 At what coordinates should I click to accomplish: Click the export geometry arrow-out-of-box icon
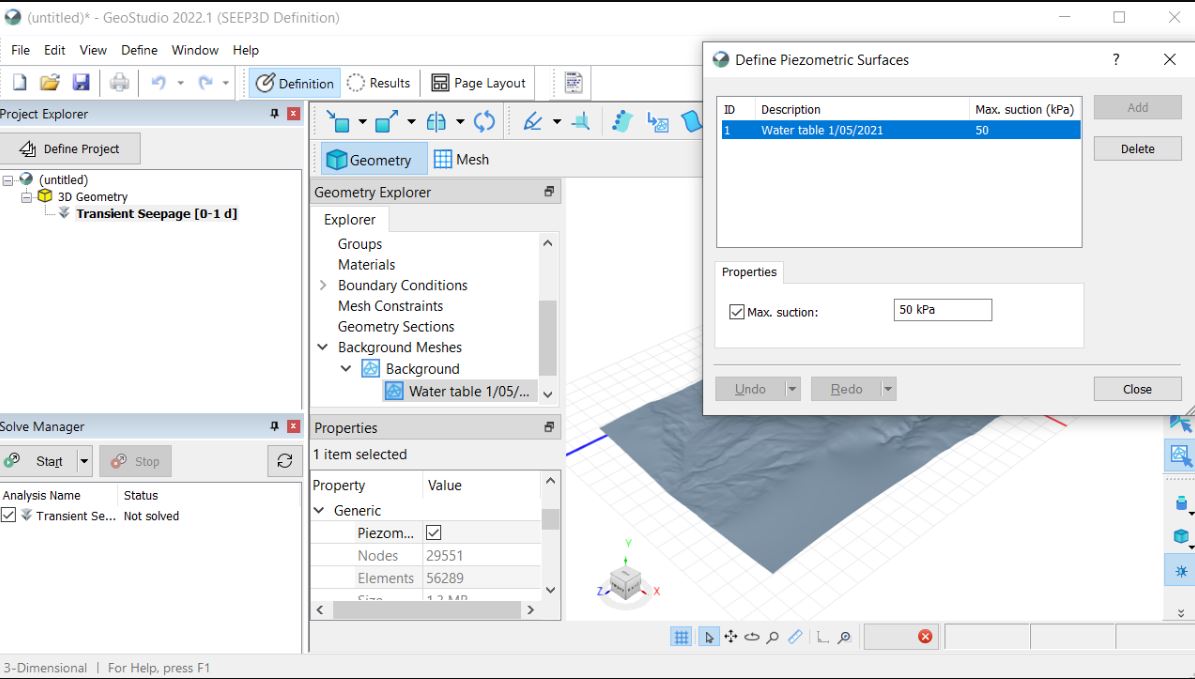(386, 121)
